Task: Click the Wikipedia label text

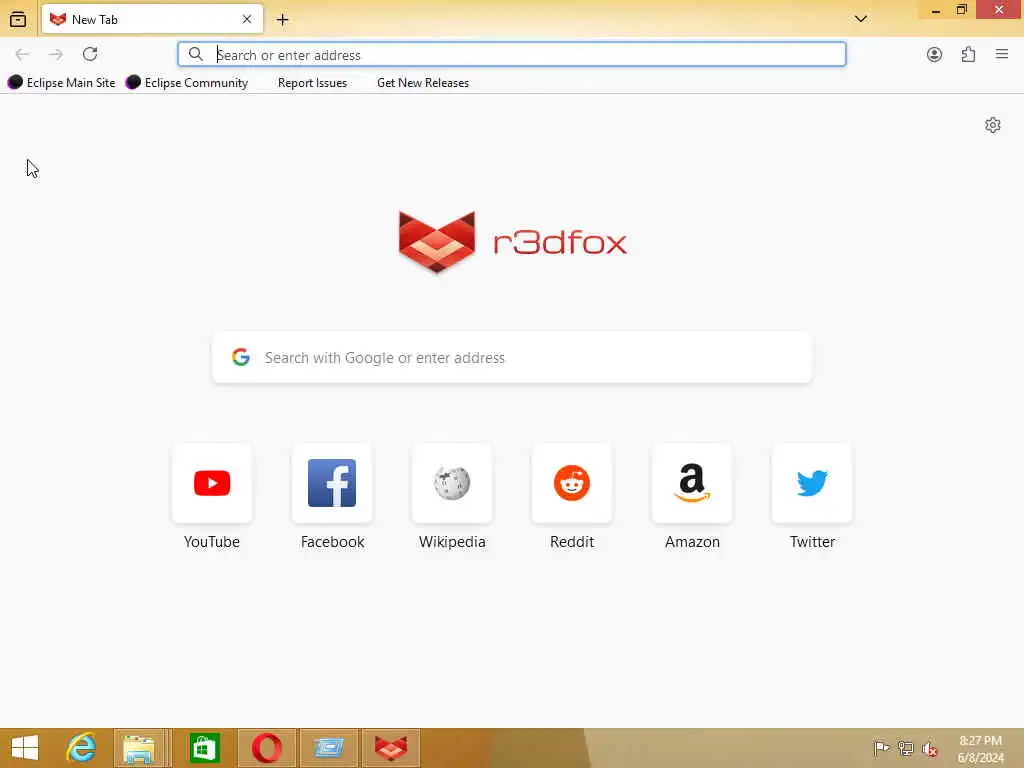Action: 452,542
